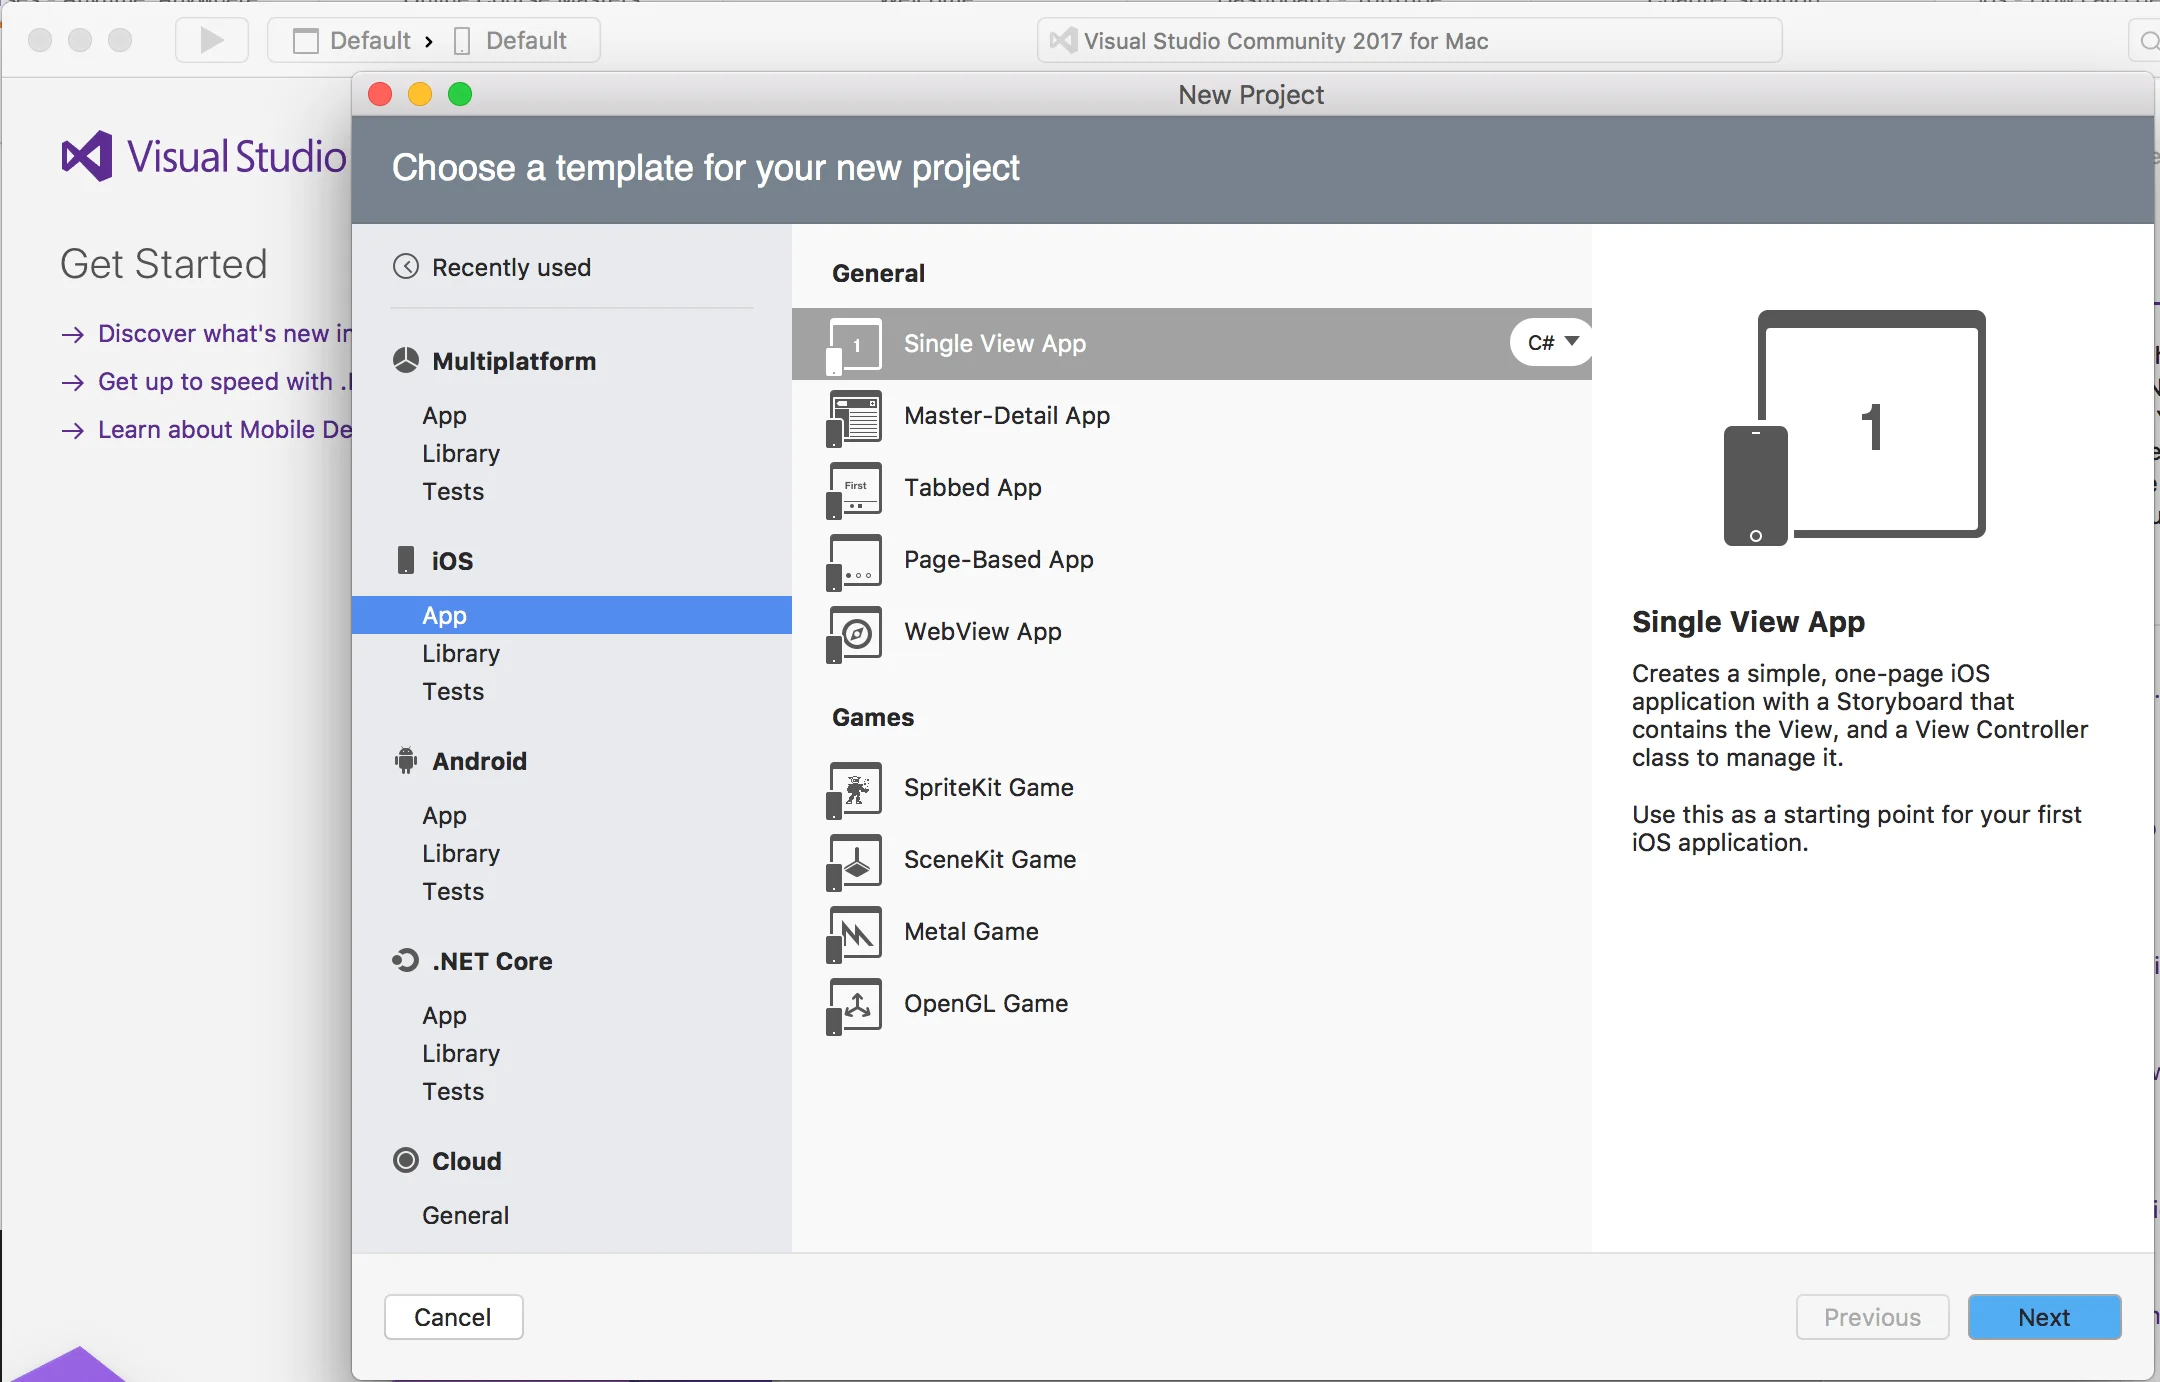2160x1382 pixels.
Task: Select the SpriteKit Game template icon
Action: point(854,789)
